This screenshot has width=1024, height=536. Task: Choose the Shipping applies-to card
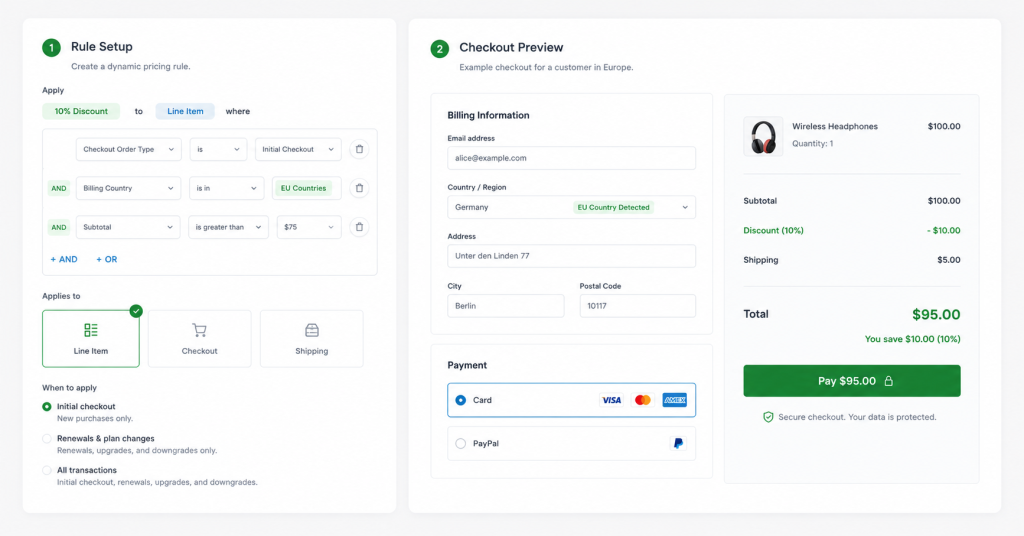[x=312, y=339]
